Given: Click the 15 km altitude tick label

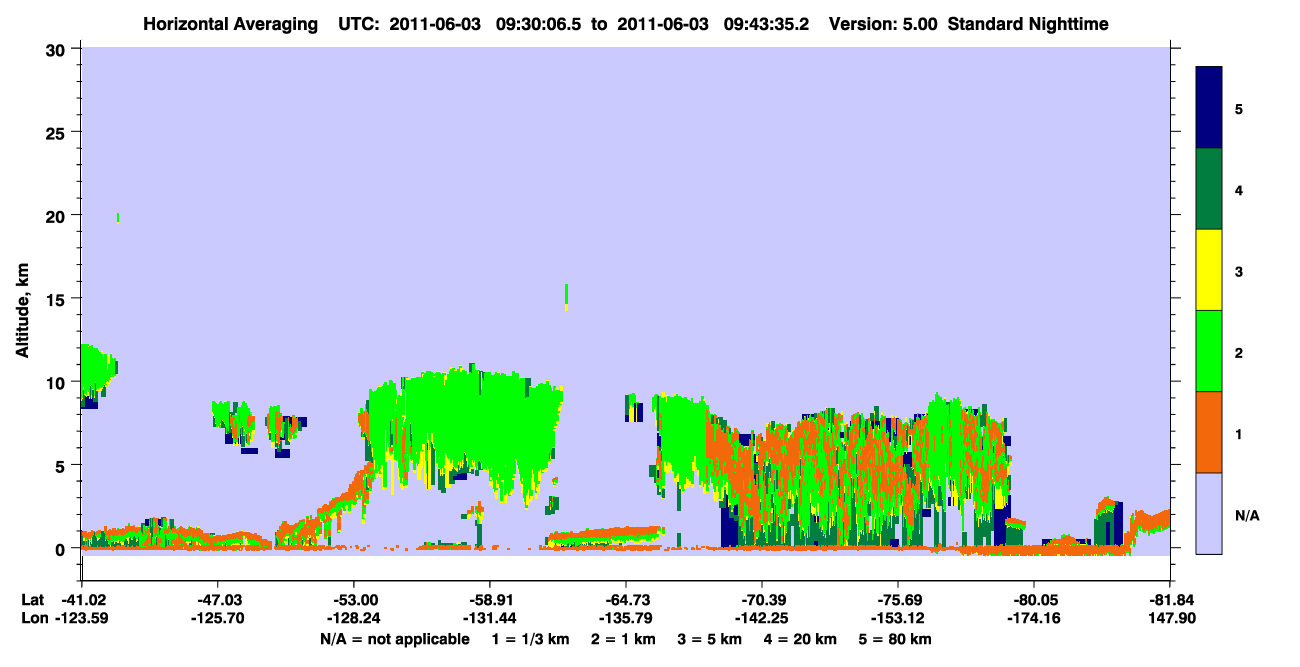Looking at the screenshot, I should coord(58,299).
